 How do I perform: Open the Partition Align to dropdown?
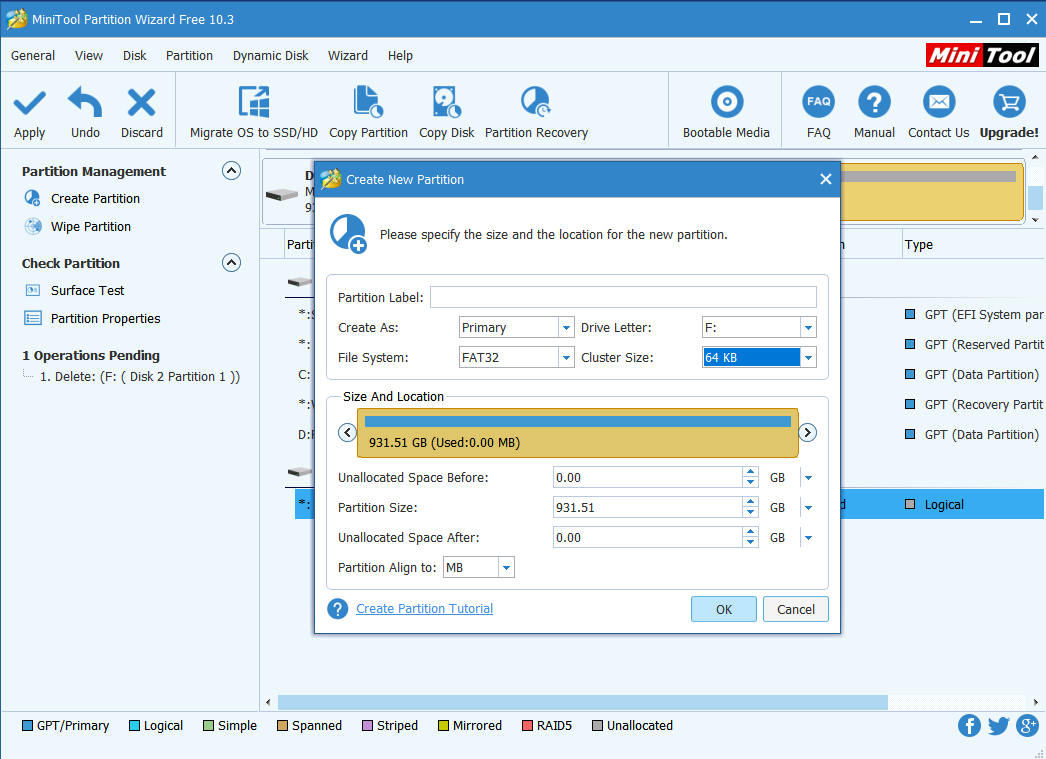point(506,568)
